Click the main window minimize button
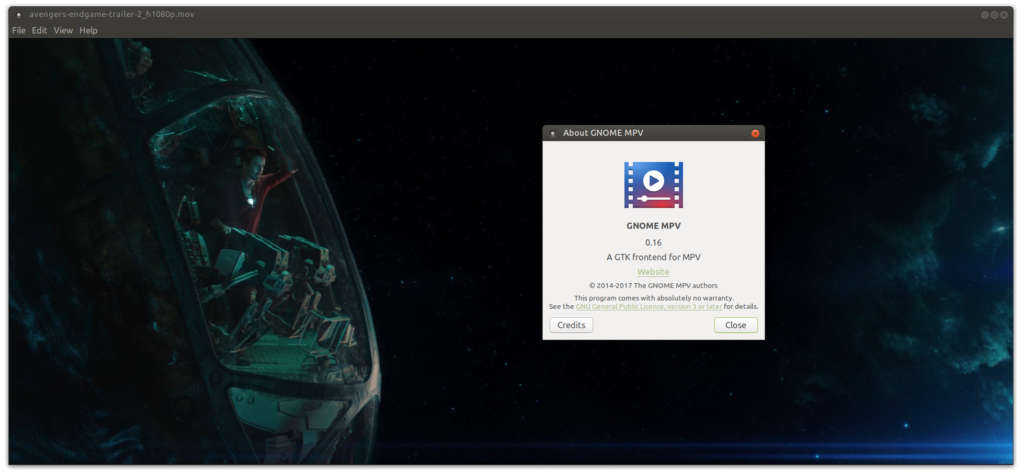The height and width of the screenshot is (474, 1024). coord(985,14)
